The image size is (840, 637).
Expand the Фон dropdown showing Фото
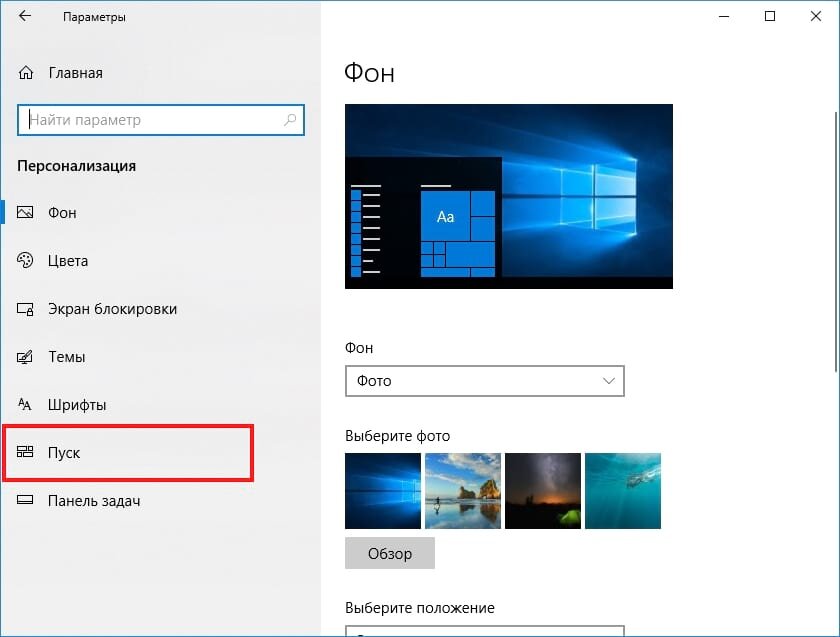coord(484,381)
